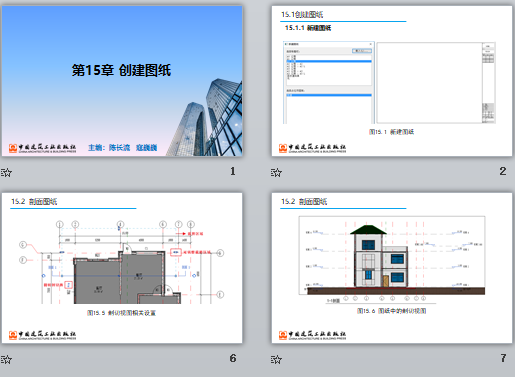Screen dimensions: 515x377
Task: Click the publisher logo on slide 2
Action: click(x=312, y=148)
